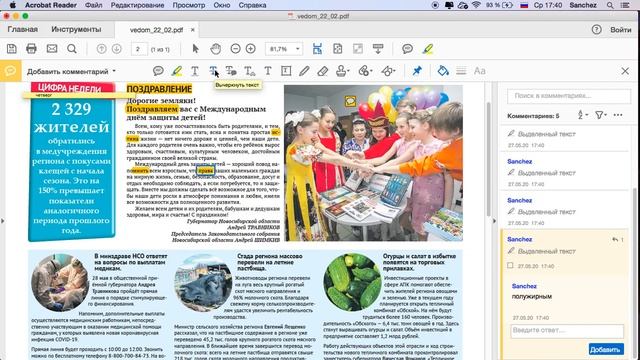Click the Send by email envelope icon

[52, 49]
